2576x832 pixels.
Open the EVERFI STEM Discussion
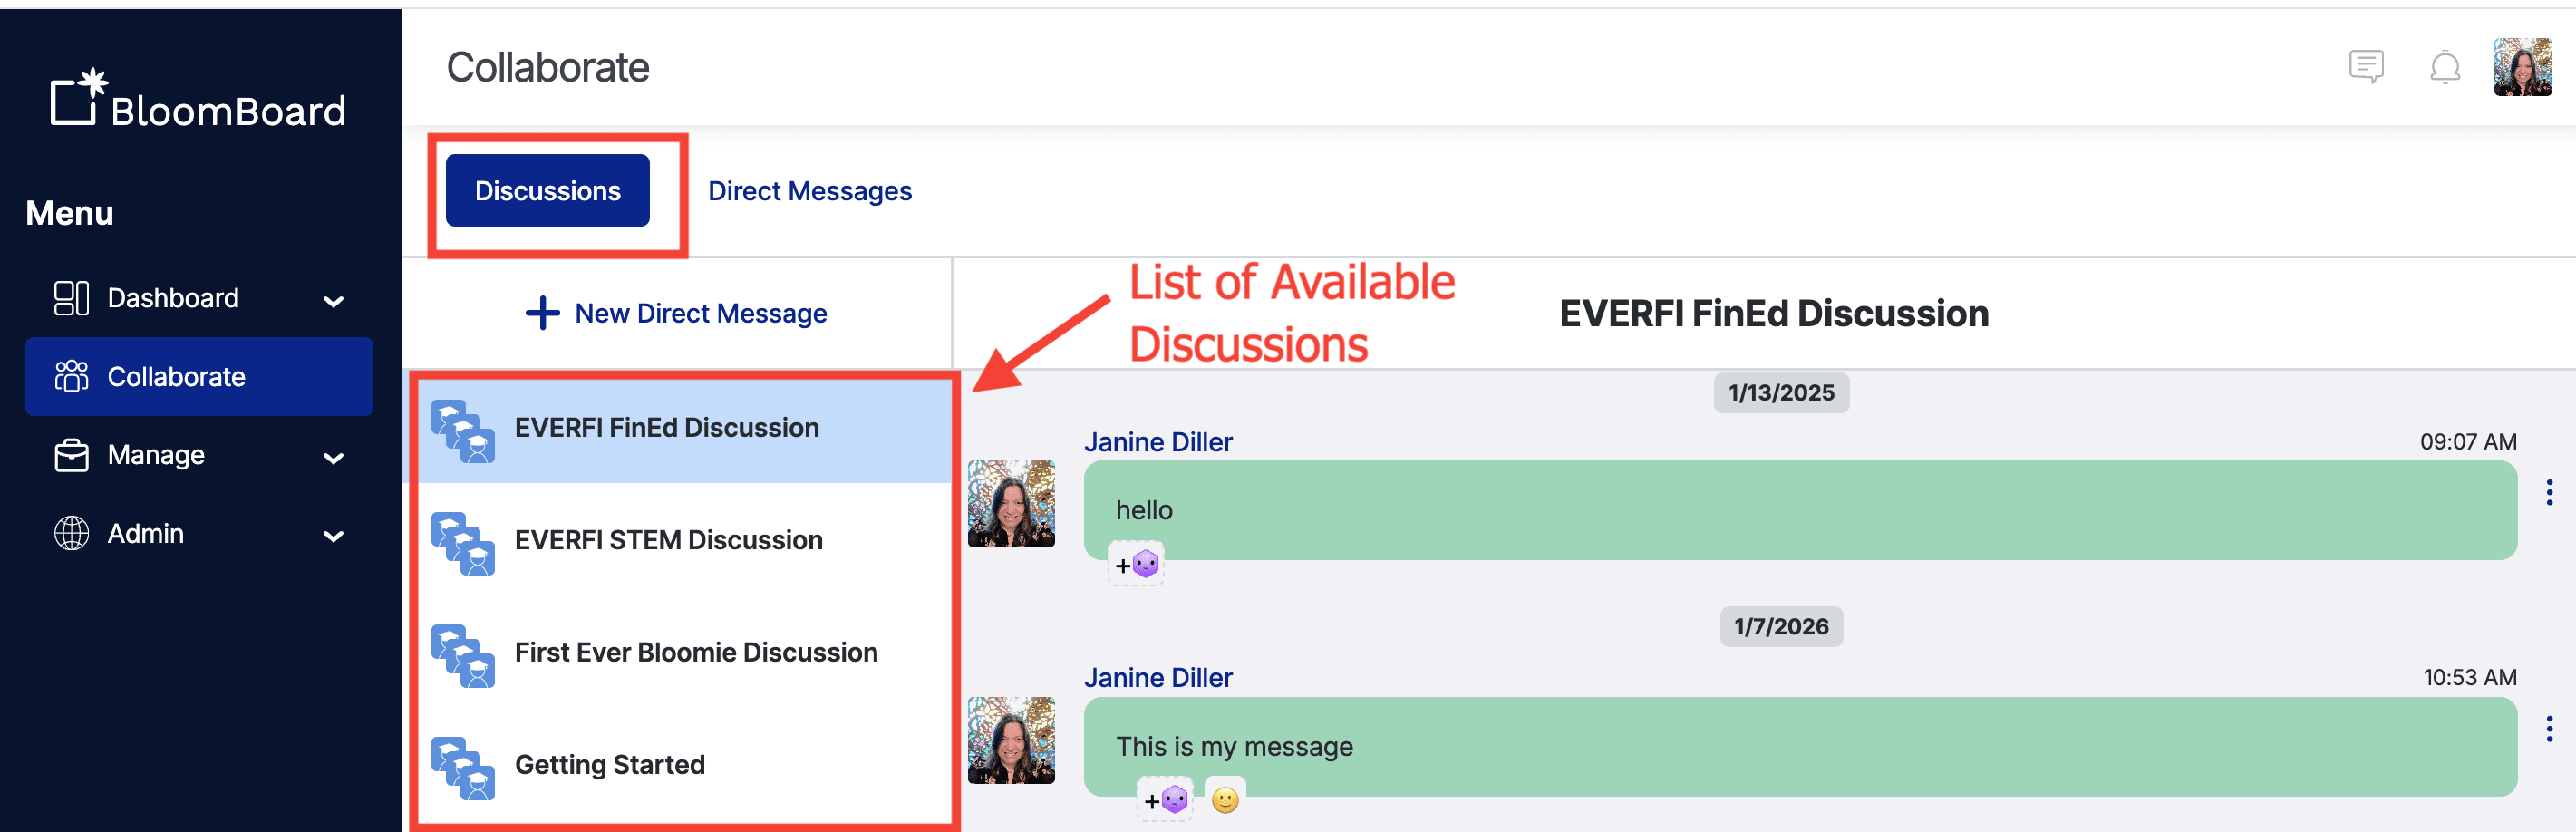tap(685, 541)
